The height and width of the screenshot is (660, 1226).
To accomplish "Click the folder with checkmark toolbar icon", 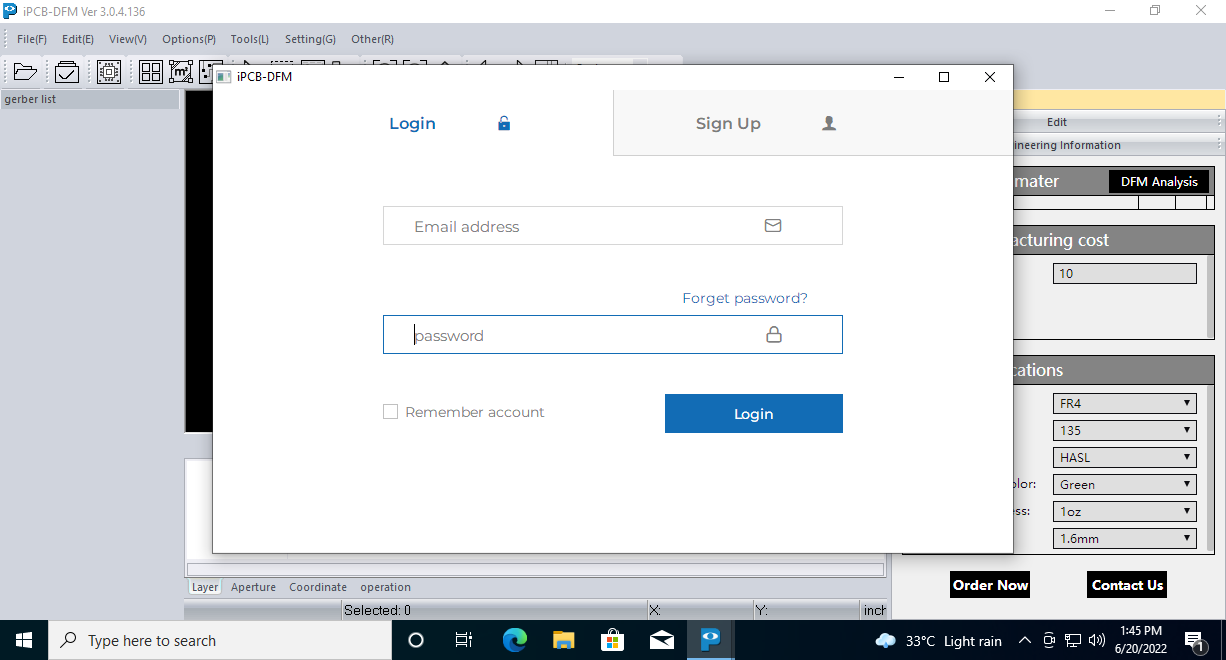I will coord(67,72).
